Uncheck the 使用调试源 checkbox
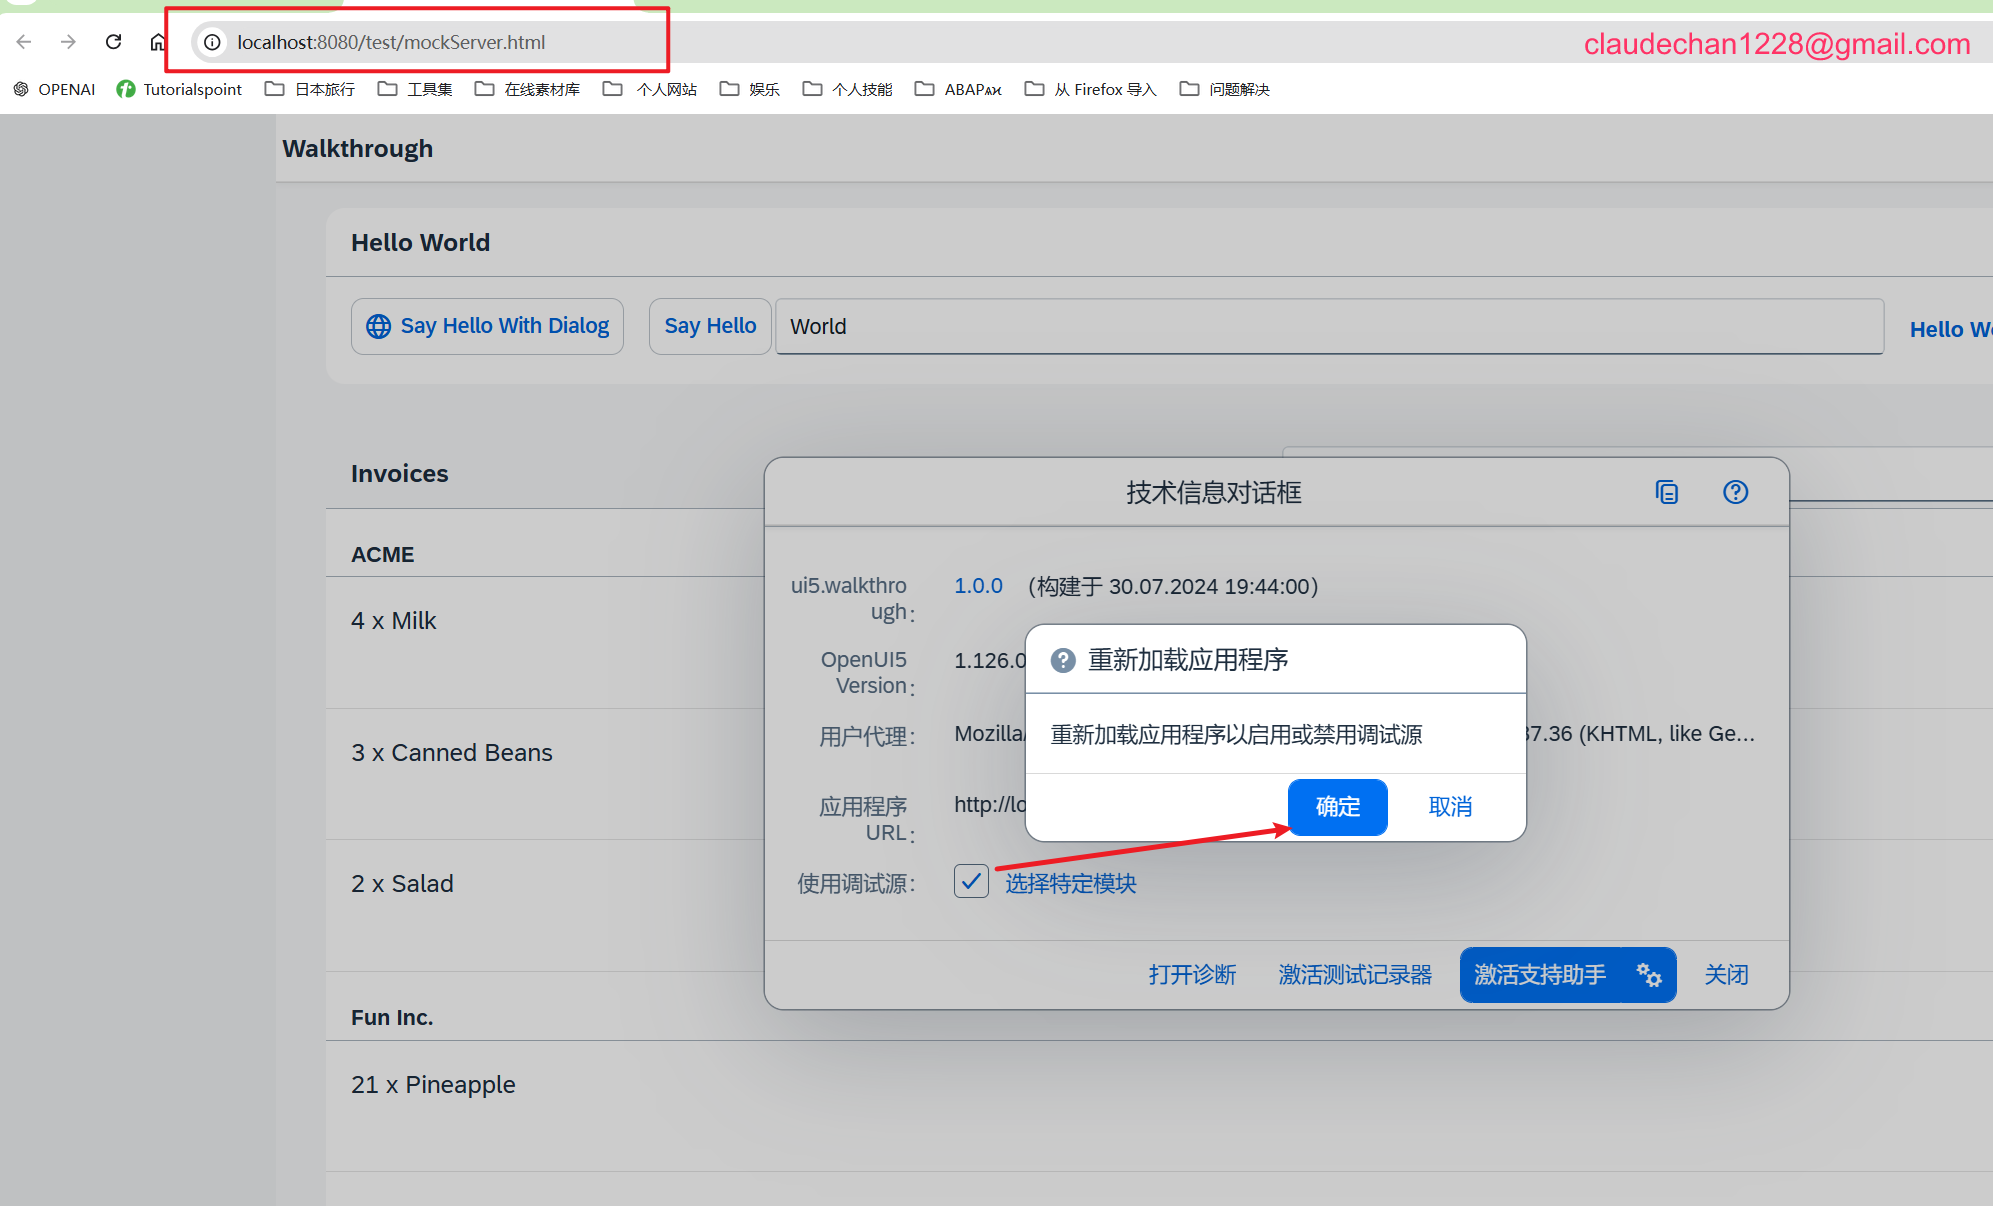Screen dimensions: 1993x1206 click(971, 881)
